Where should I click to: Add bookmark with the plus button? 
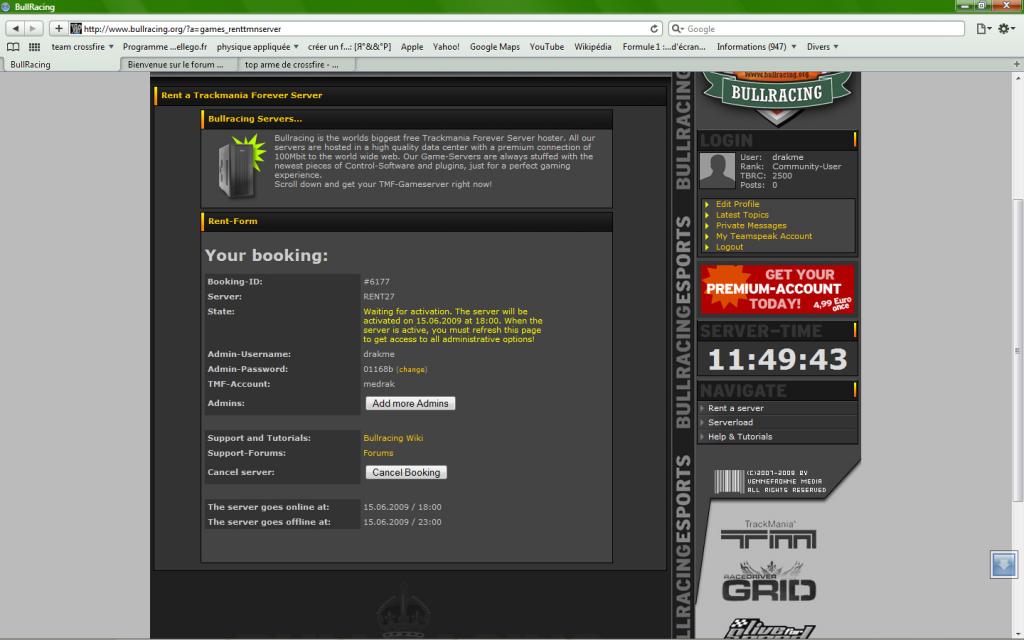click(59, 29)
